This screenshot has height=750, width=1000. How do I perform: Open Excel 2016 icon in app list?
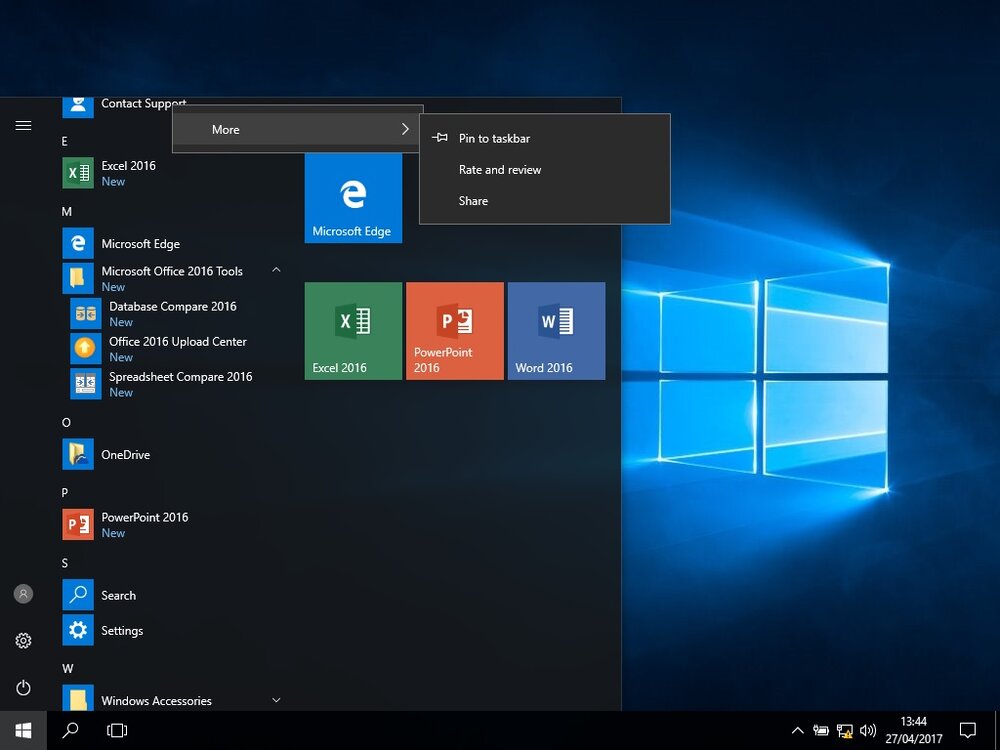click(x=78, y=173)
